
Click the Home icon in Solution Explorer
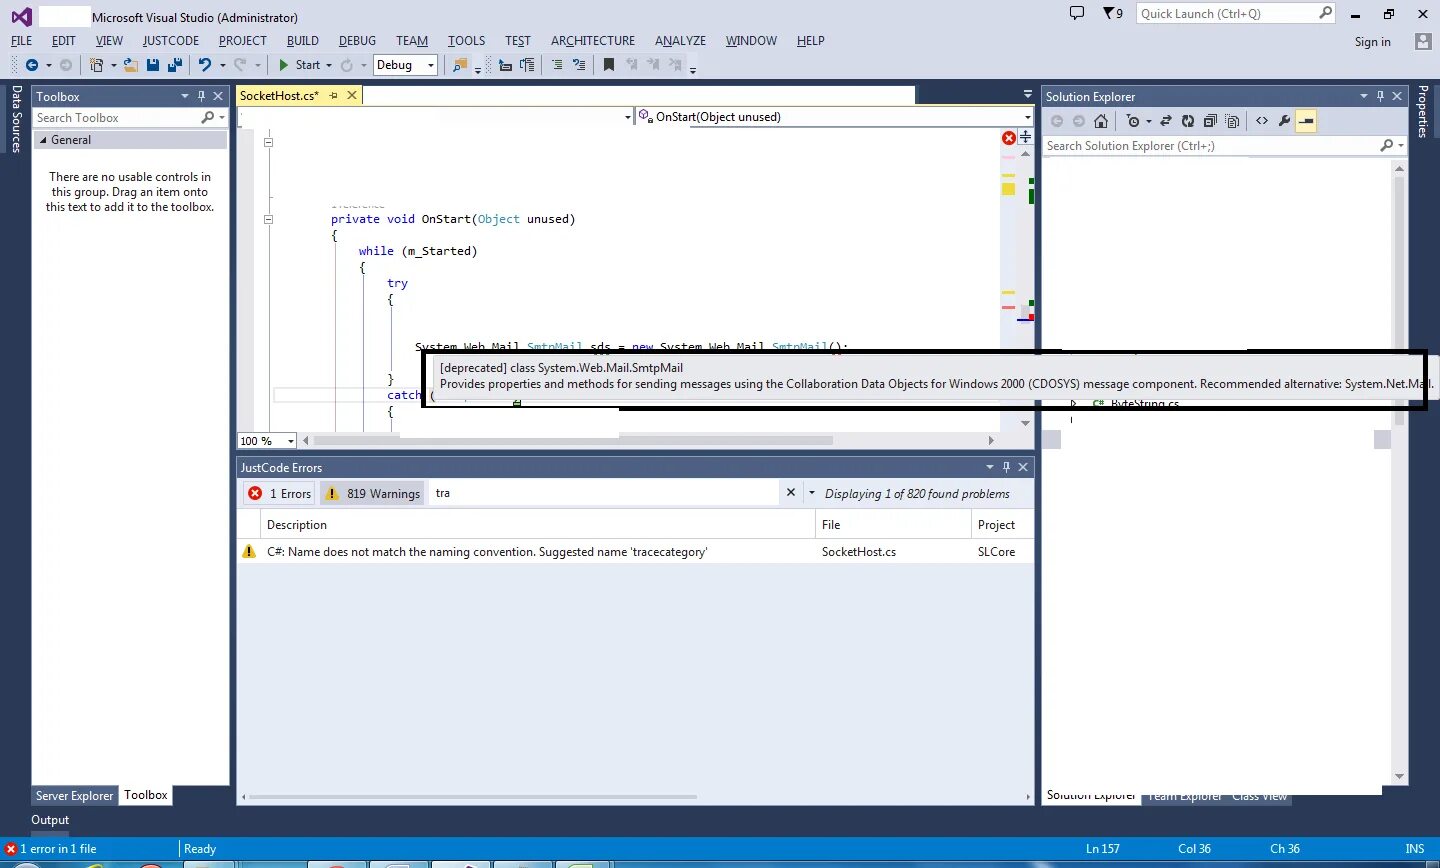1101,121
